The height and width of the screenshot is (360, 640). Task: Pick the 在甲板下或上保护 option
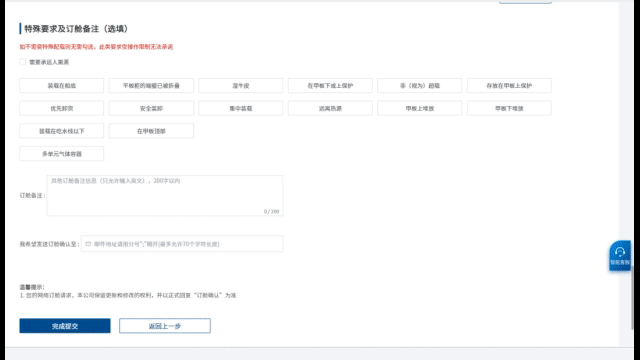(330, 86)
